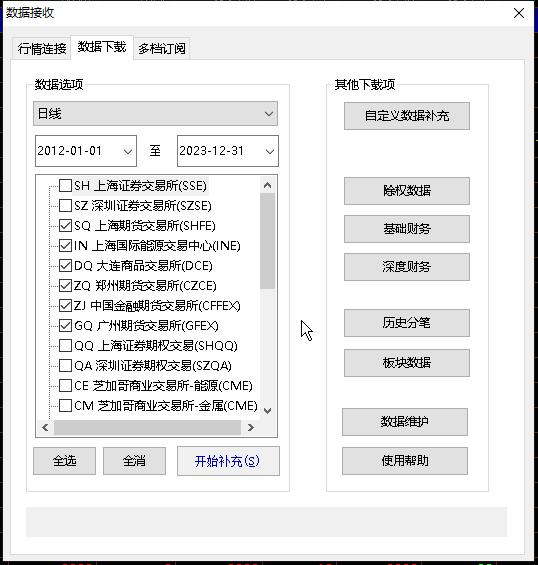Expand the 2023-12-31 end date picker

click(x=270, y=151)
